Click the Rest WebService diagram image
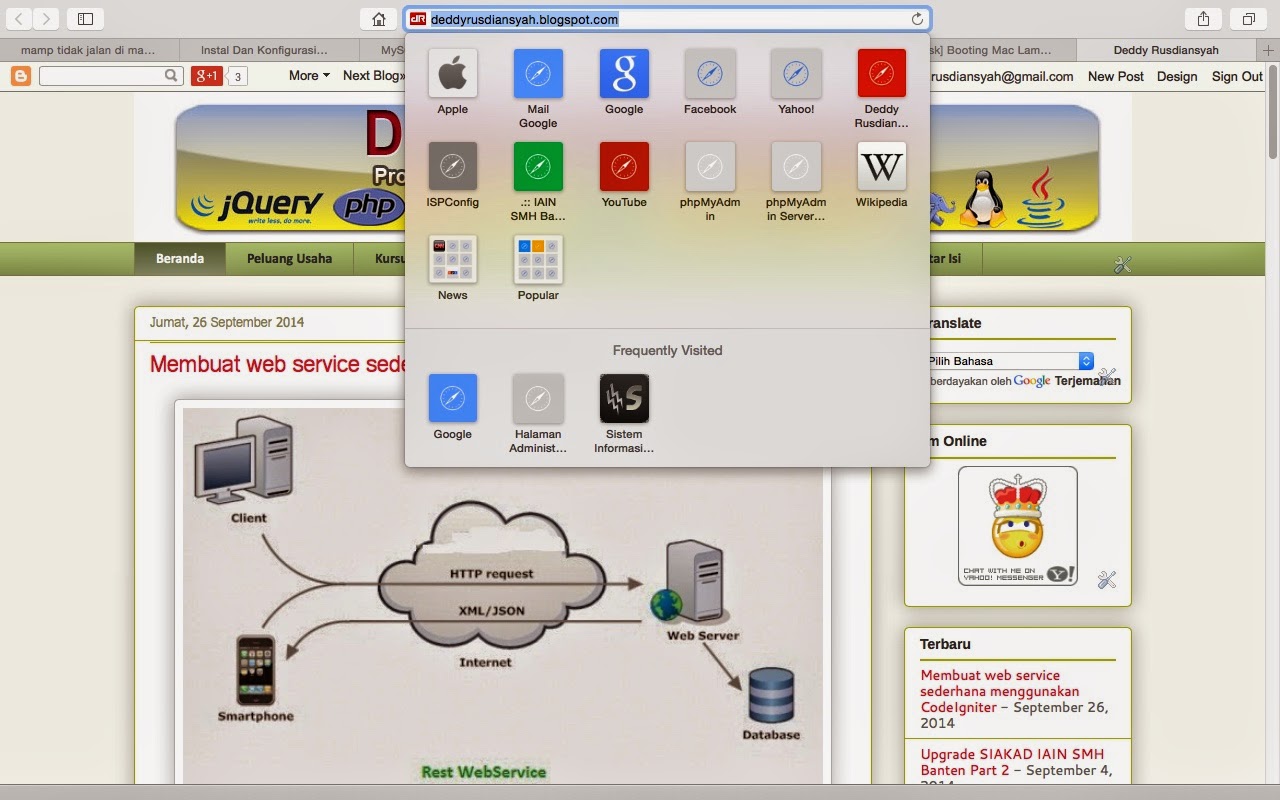 (503, 596)
